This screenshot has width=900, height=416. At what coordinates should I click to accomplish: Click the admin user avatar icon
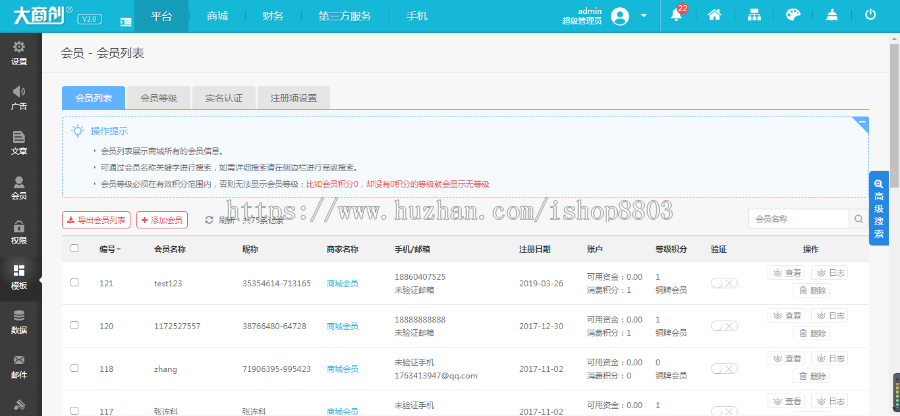(x=620, y=16)
